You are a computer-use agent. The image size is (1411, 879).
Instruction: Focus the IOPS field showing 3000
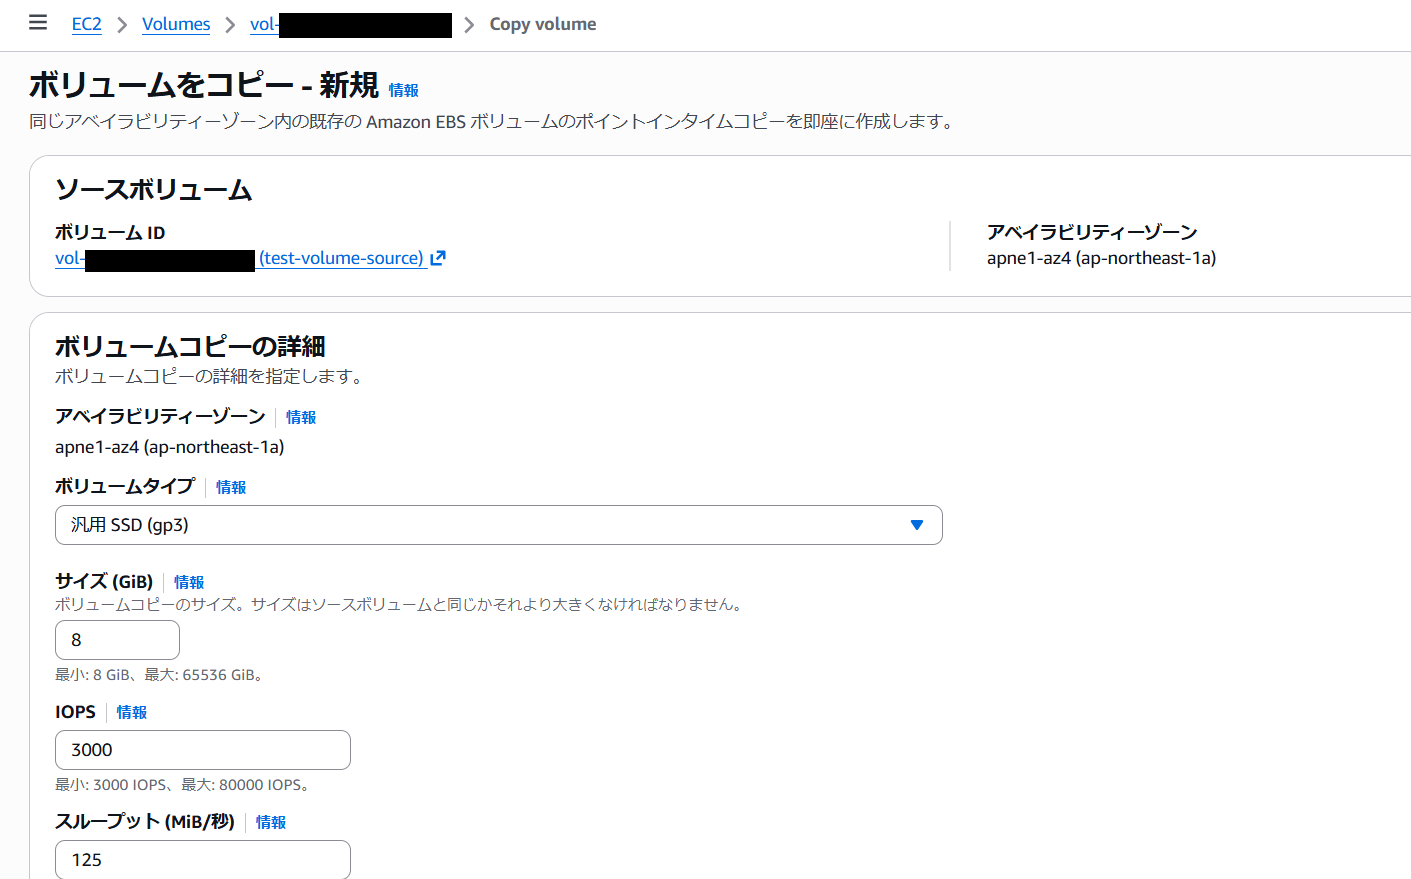pyautogui.click(x=202, y=750)
